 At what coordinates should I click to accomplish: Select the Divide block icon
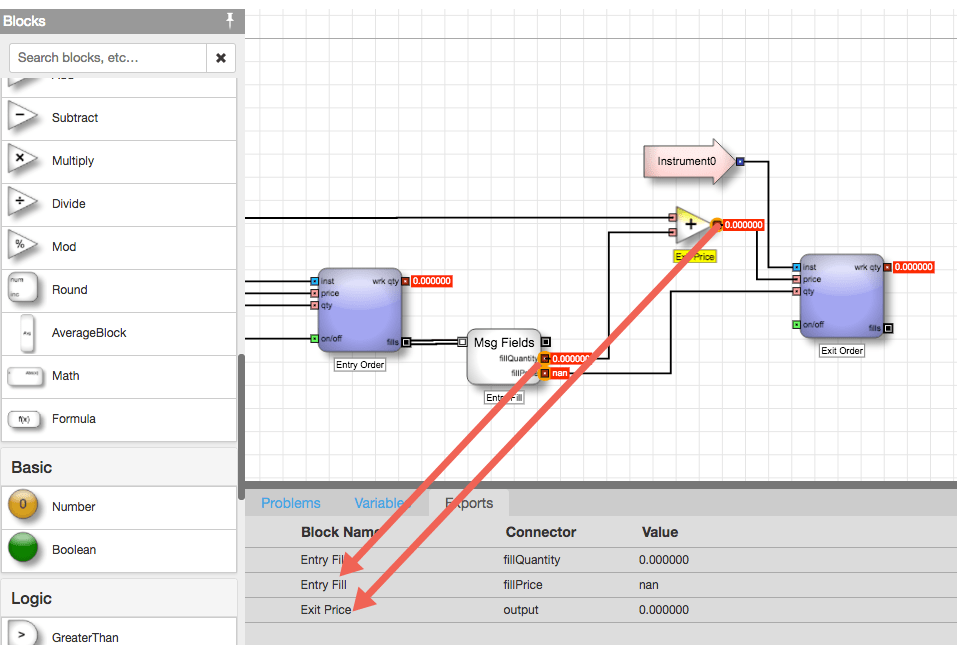[x=22, y=202]
